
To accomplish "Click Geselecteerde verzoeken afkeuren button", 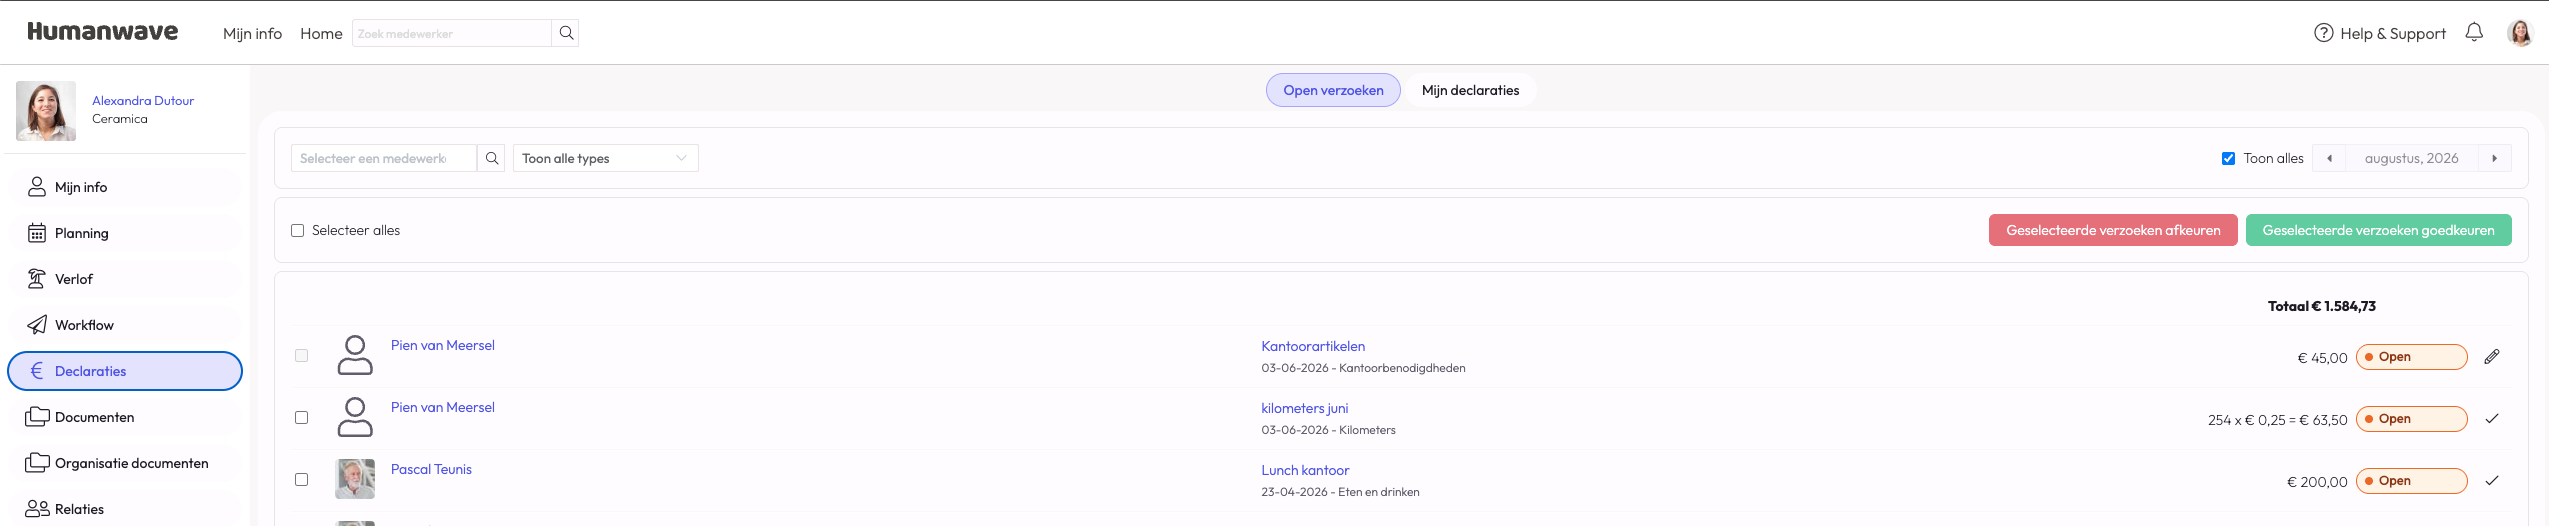I will [2113, 230].
